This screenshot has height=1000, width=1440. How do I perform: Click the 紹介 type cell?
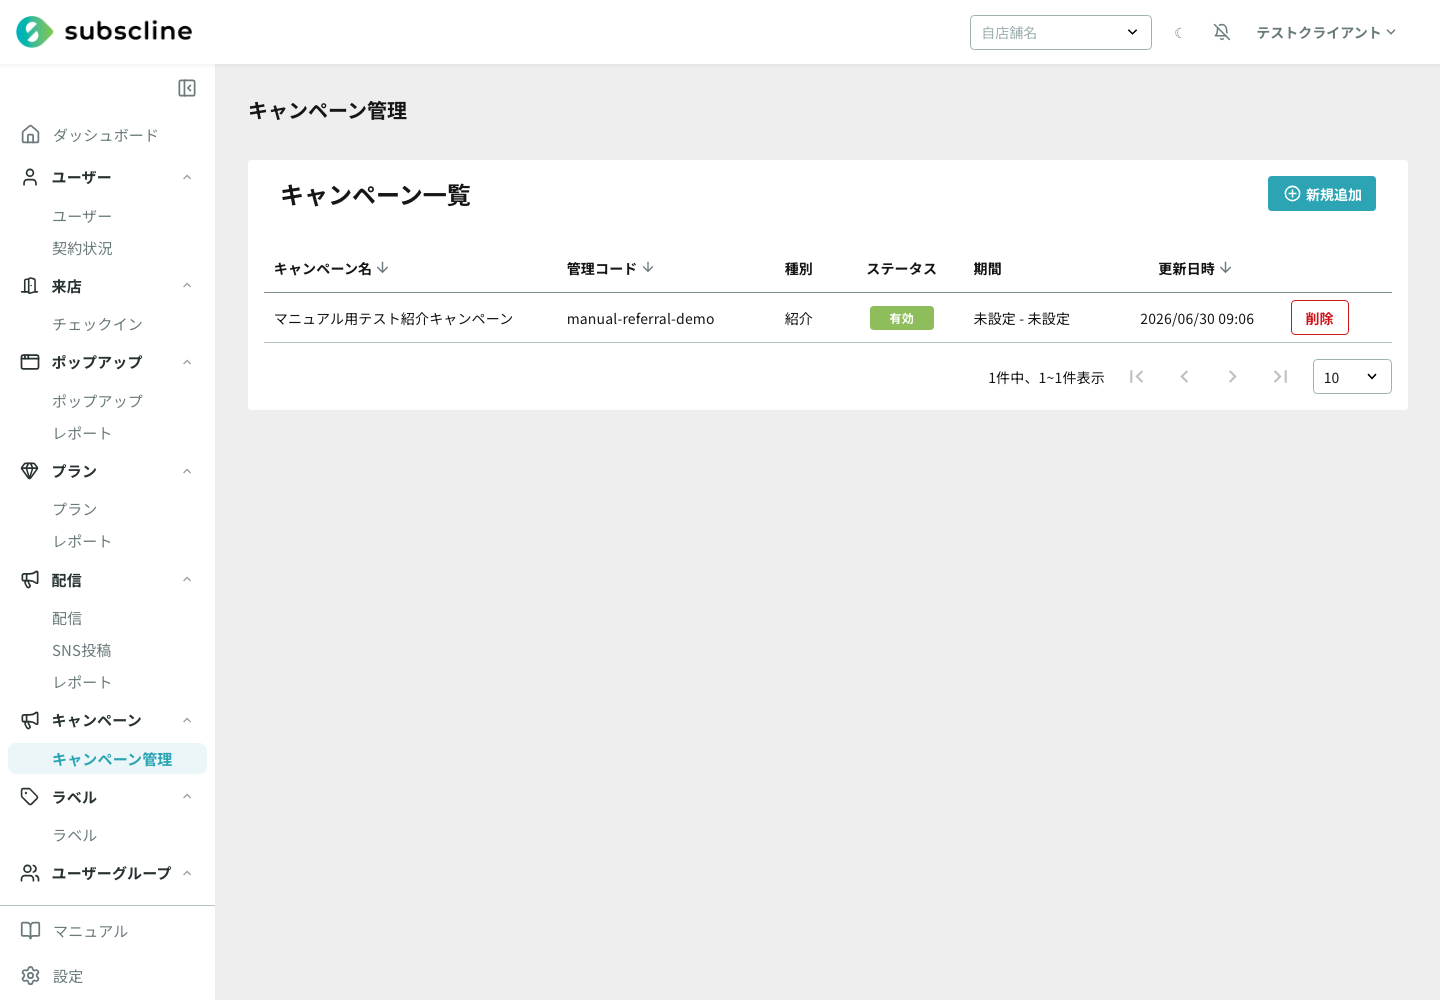799,319
